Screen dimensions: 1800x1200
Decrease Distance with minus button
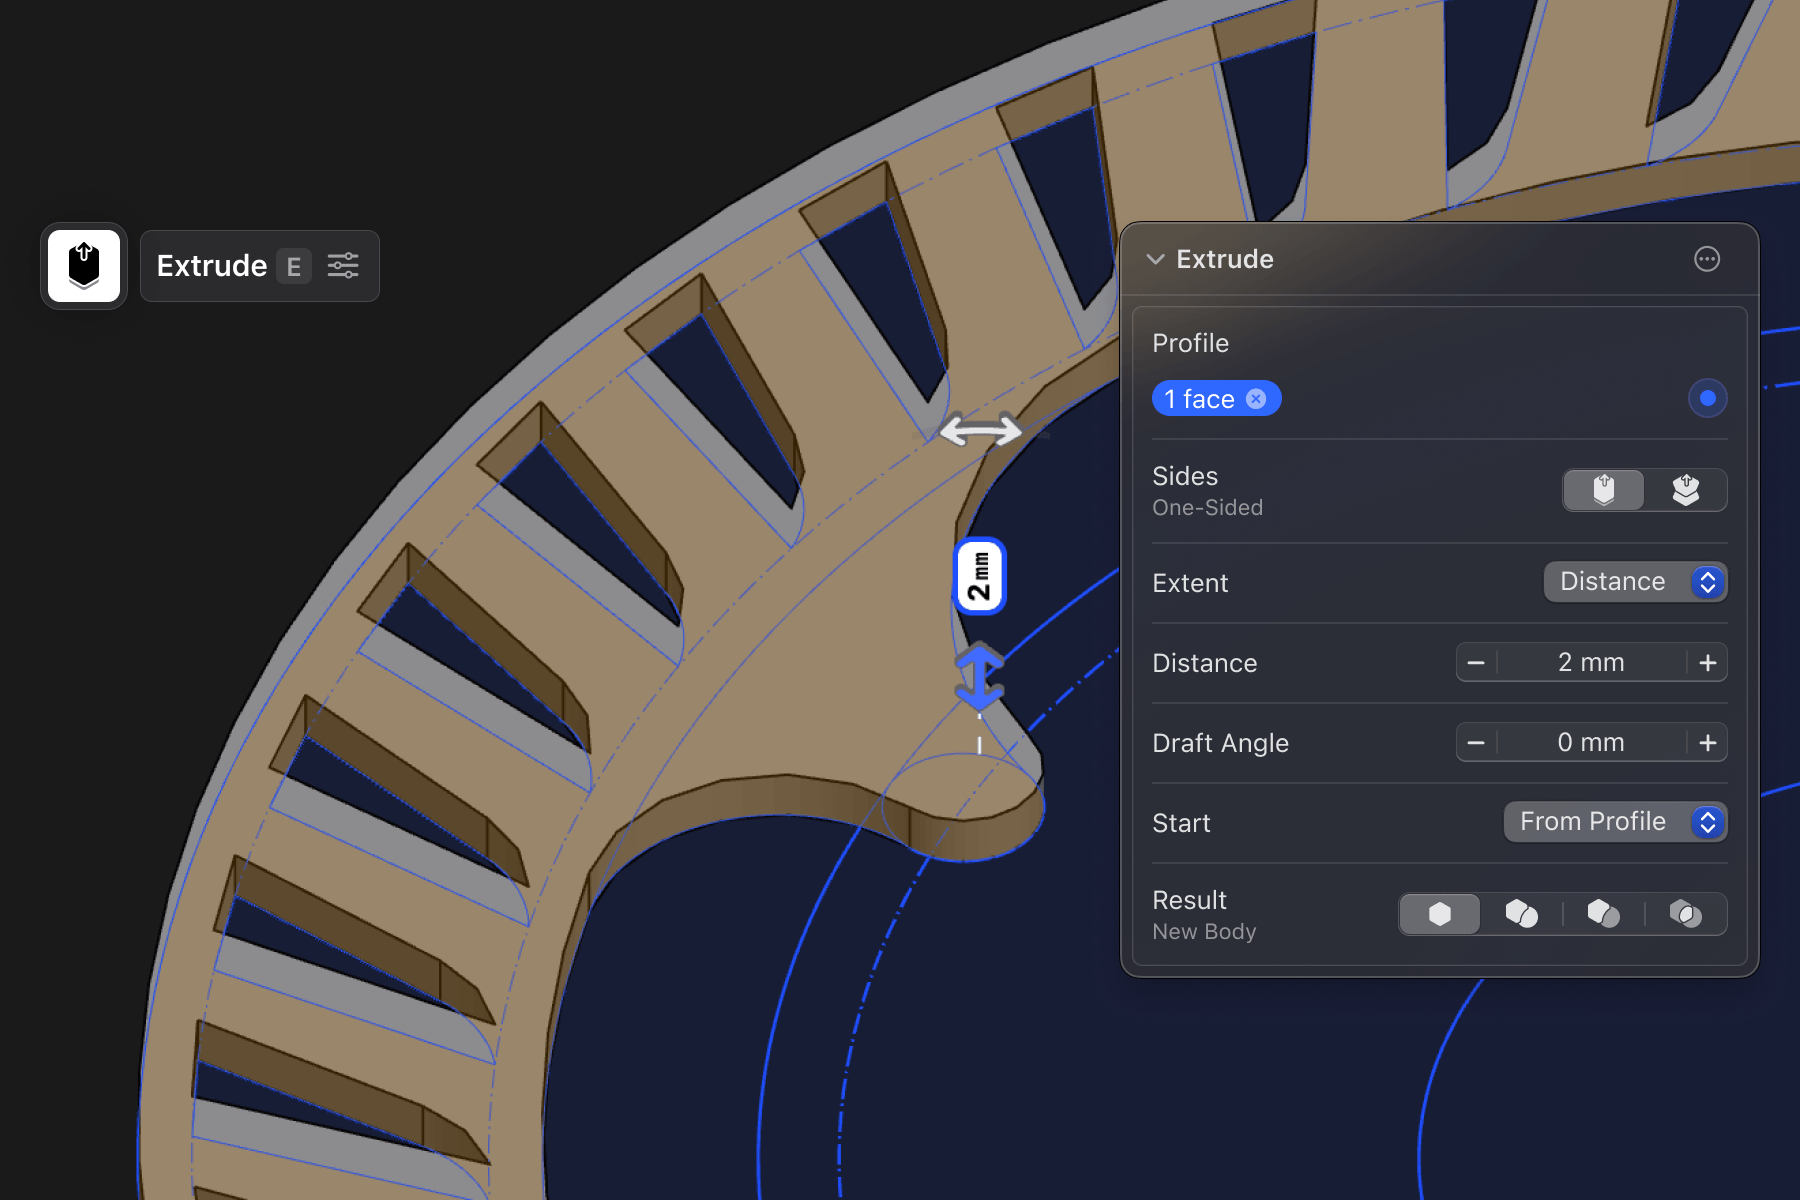[x=1476, y=662]
